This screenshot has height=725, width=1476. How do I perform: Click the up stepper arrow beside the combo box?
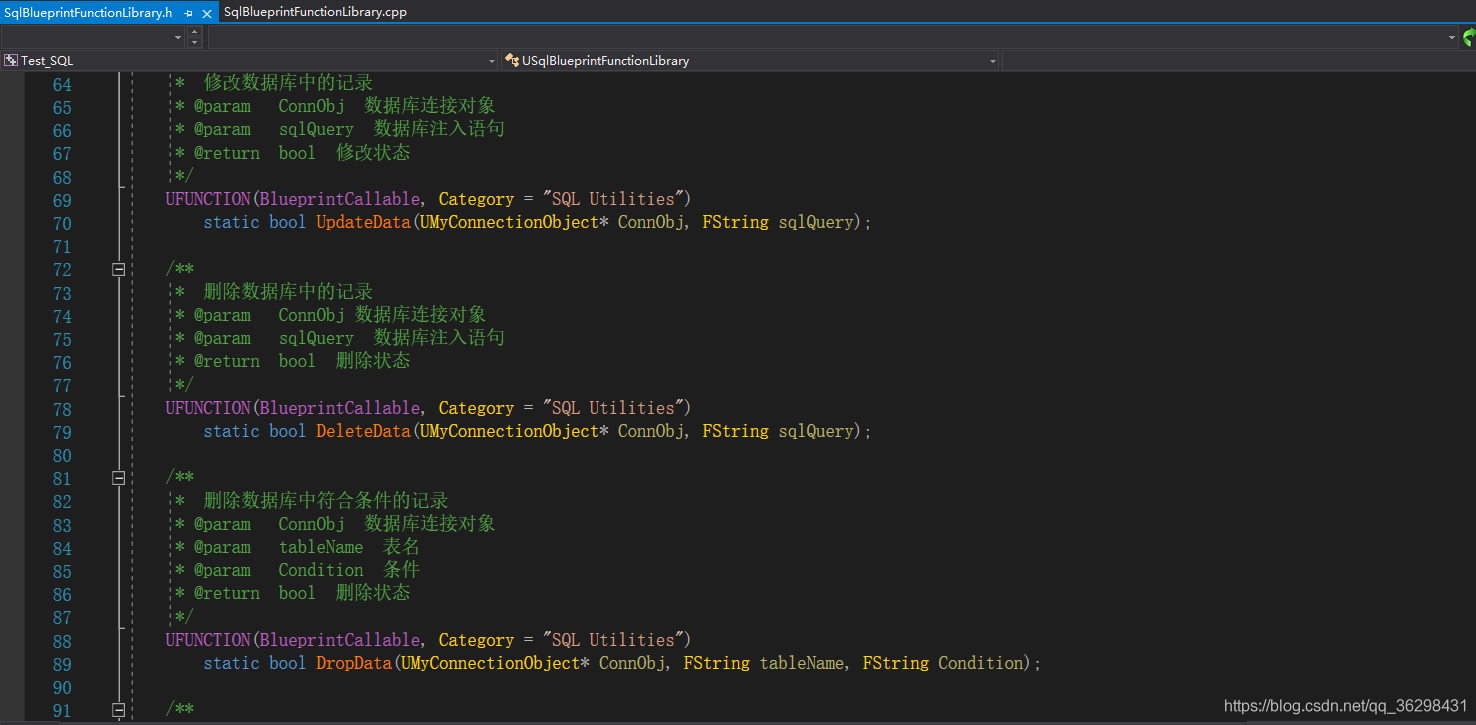tap(194, 33)
